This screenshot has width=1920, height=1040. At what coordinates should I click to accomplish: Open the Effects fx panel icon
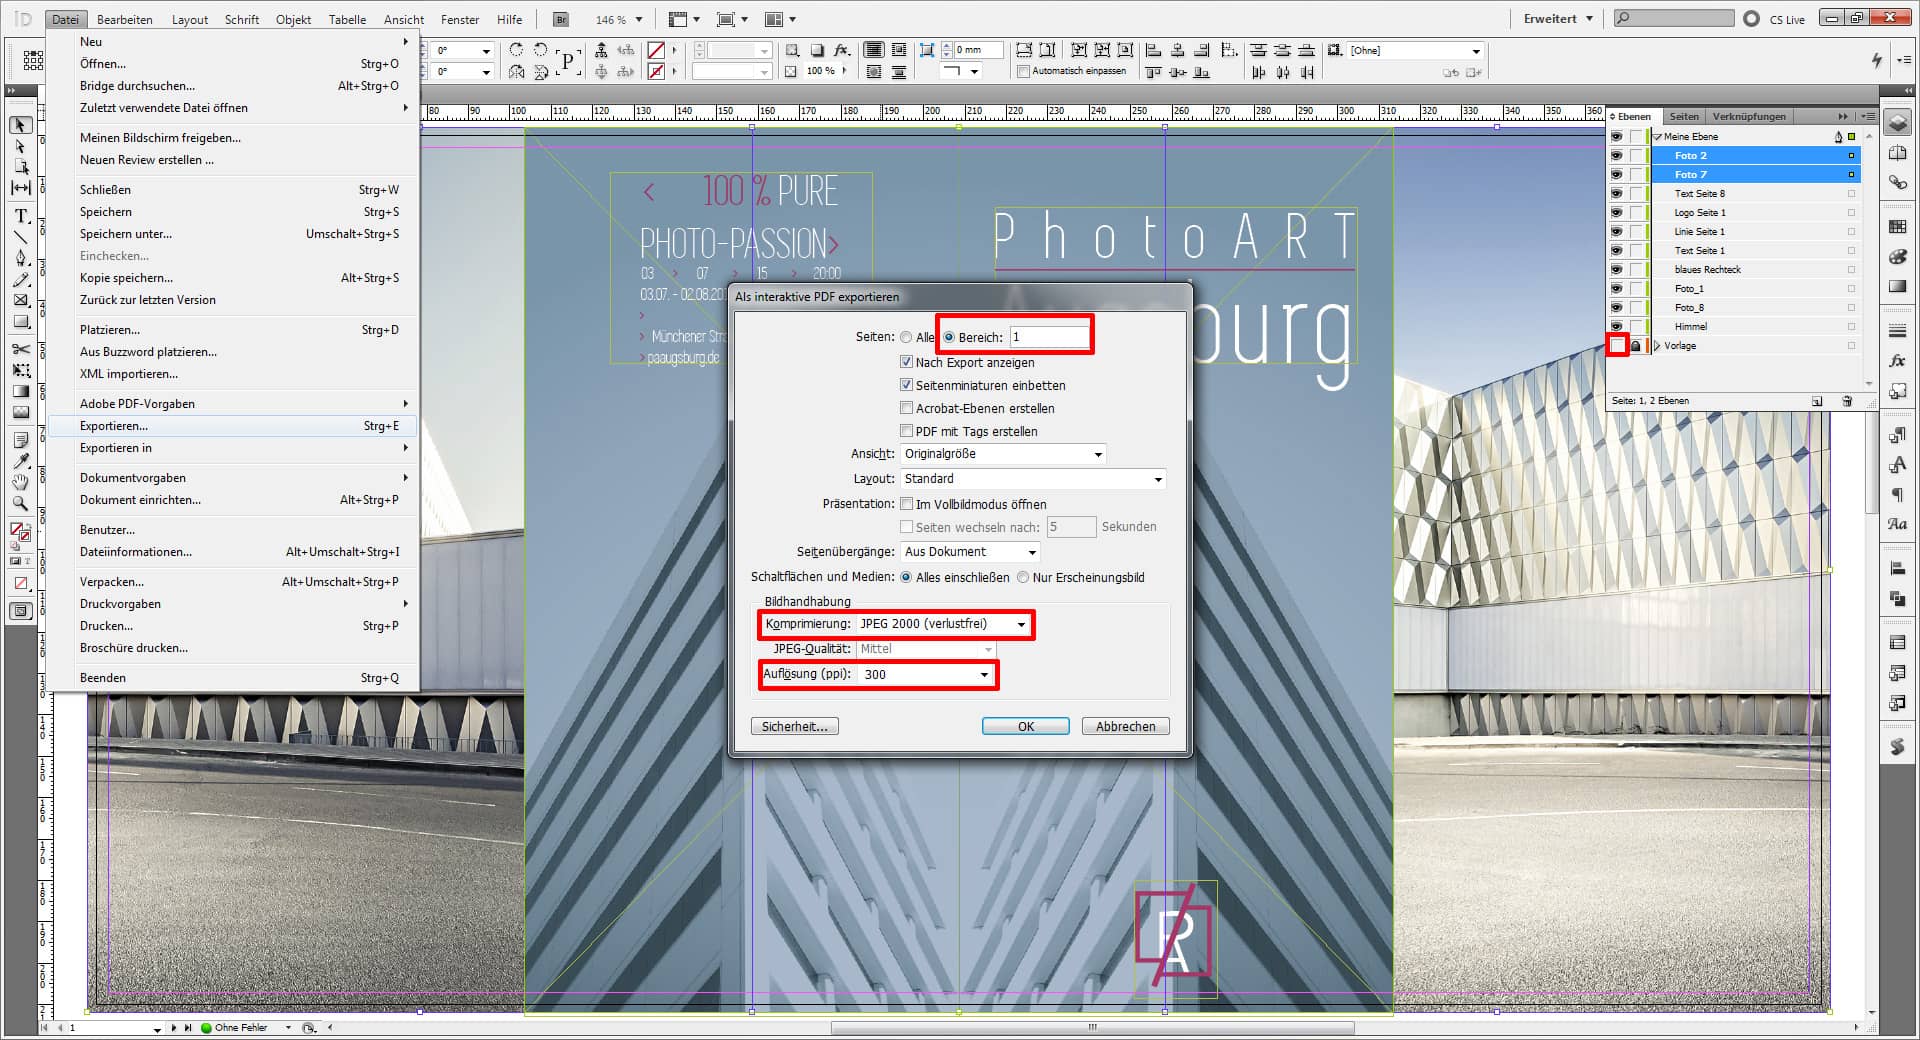click(x=1897, y=360)
